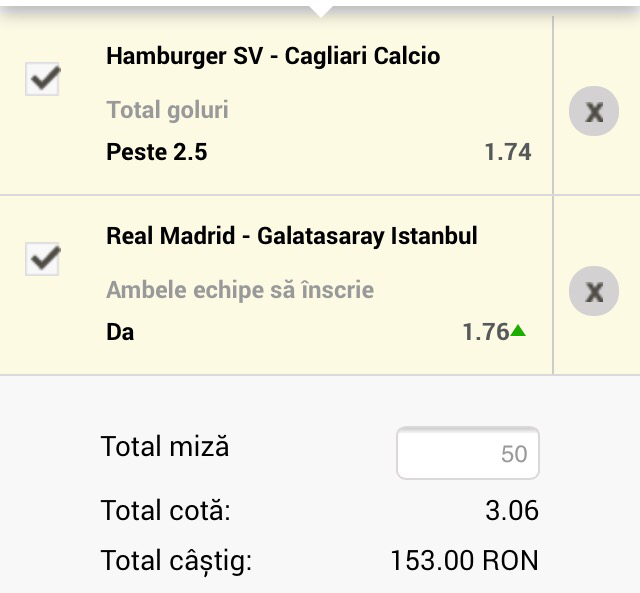
Task: Uncheck the Real Madrid - Galatasaray selection
Action: click(x=42, y=260)
